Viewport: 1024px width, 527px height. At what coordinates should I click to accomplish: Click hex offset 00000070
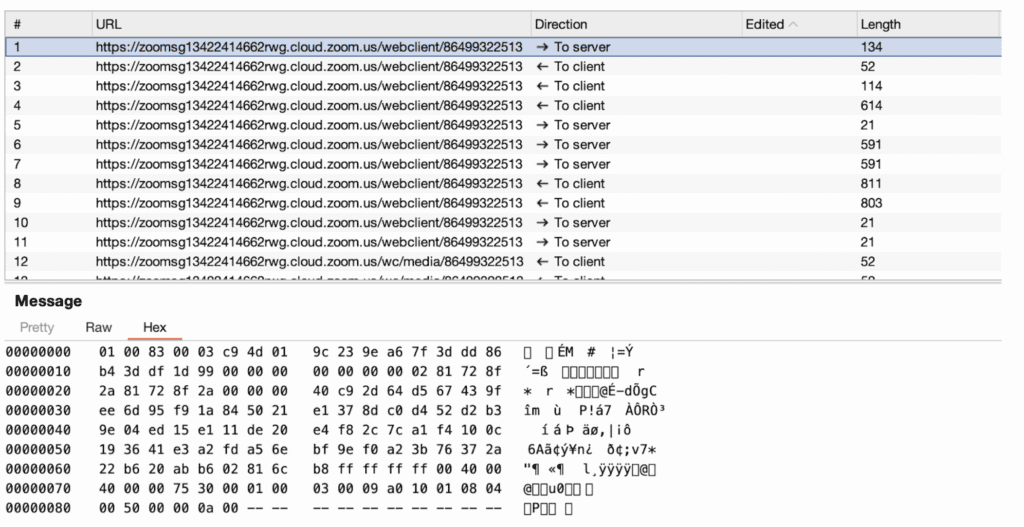[39, 488]
